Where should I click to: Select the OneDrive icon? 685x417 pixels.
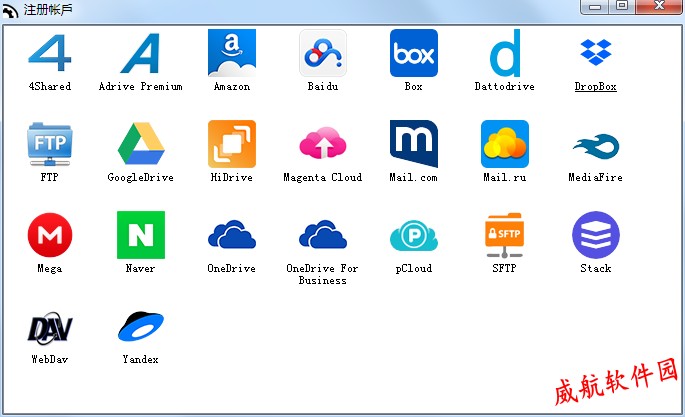[x=232, y=234]
